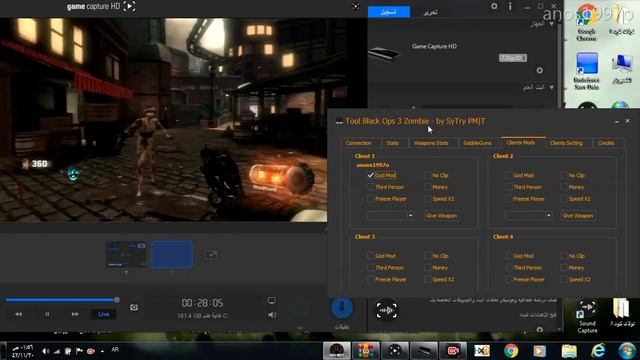The image size is (640, 360).
Task: Click the Game Capture HD logo play icon
Action: [x=129, y=6]
